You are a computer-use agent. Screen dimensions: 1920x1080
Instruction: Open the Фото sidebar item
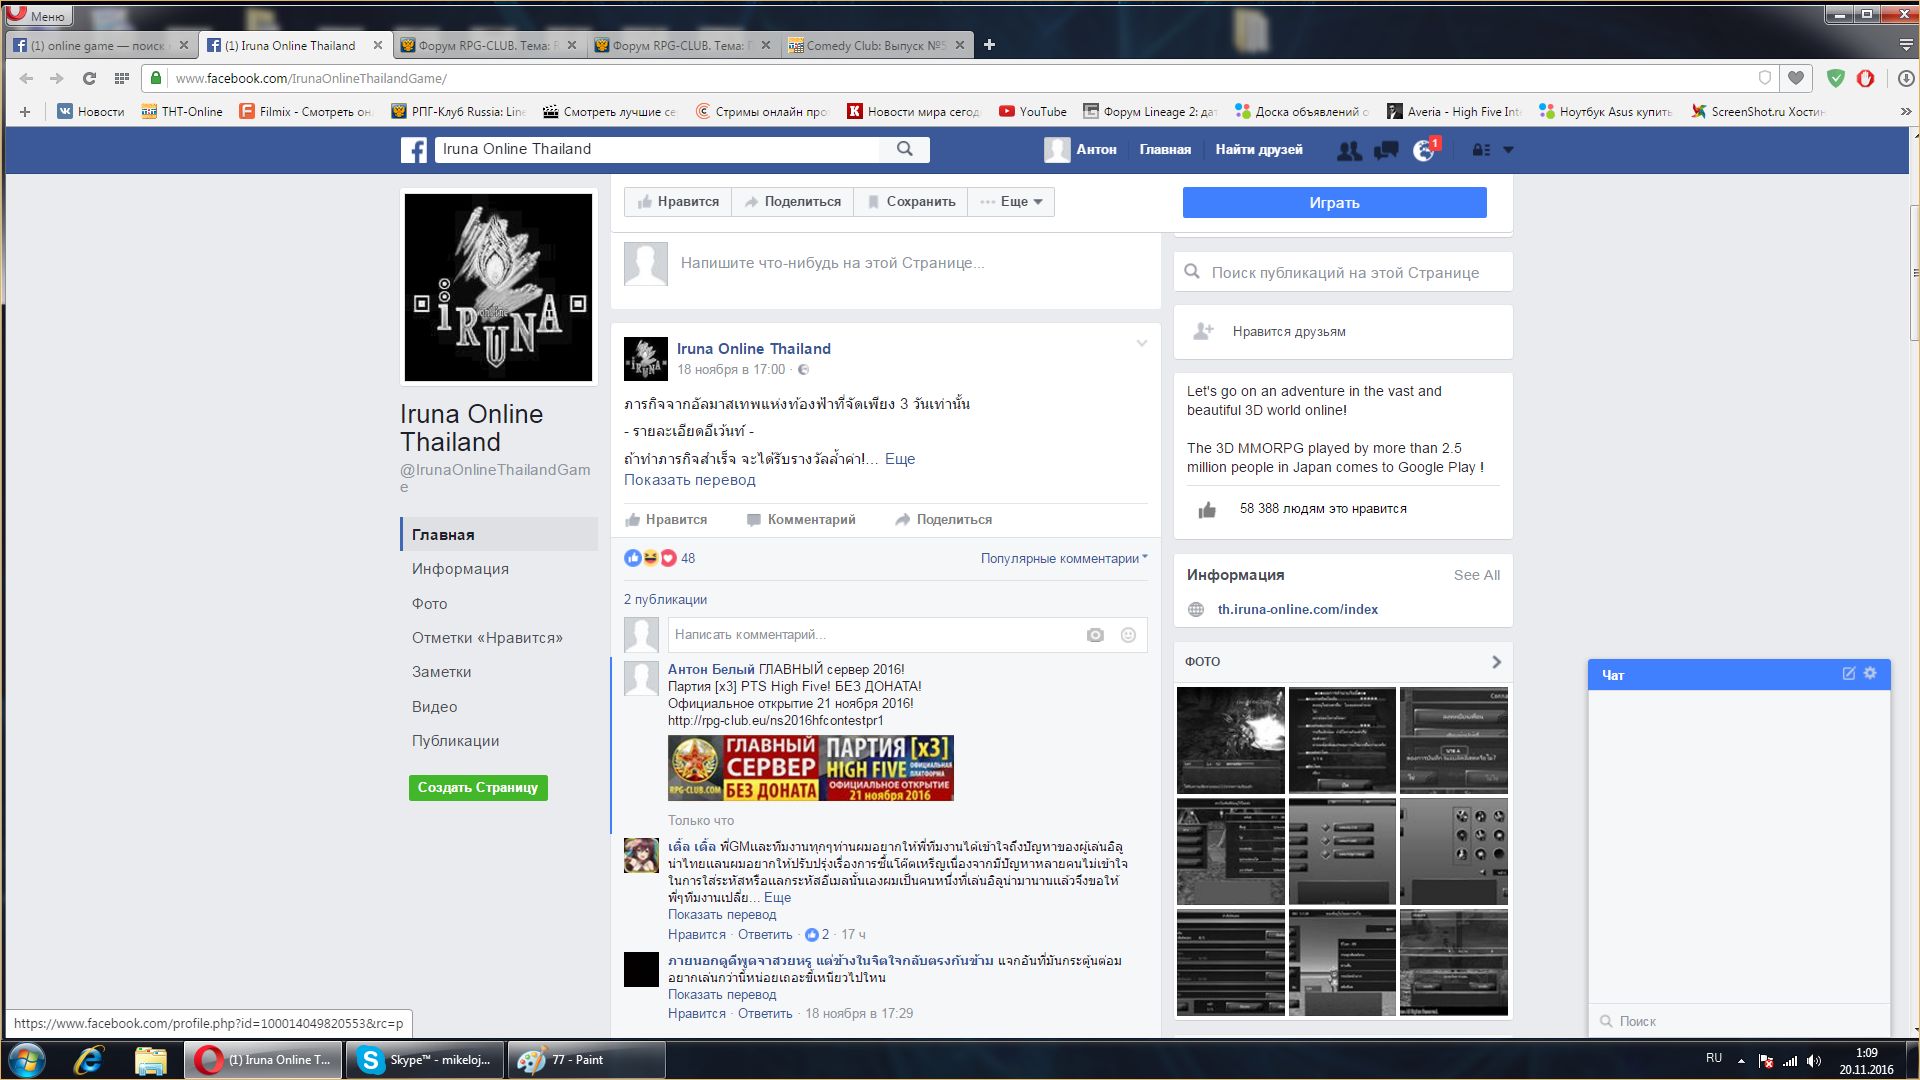pyautogui.click(x=430, y=604)
